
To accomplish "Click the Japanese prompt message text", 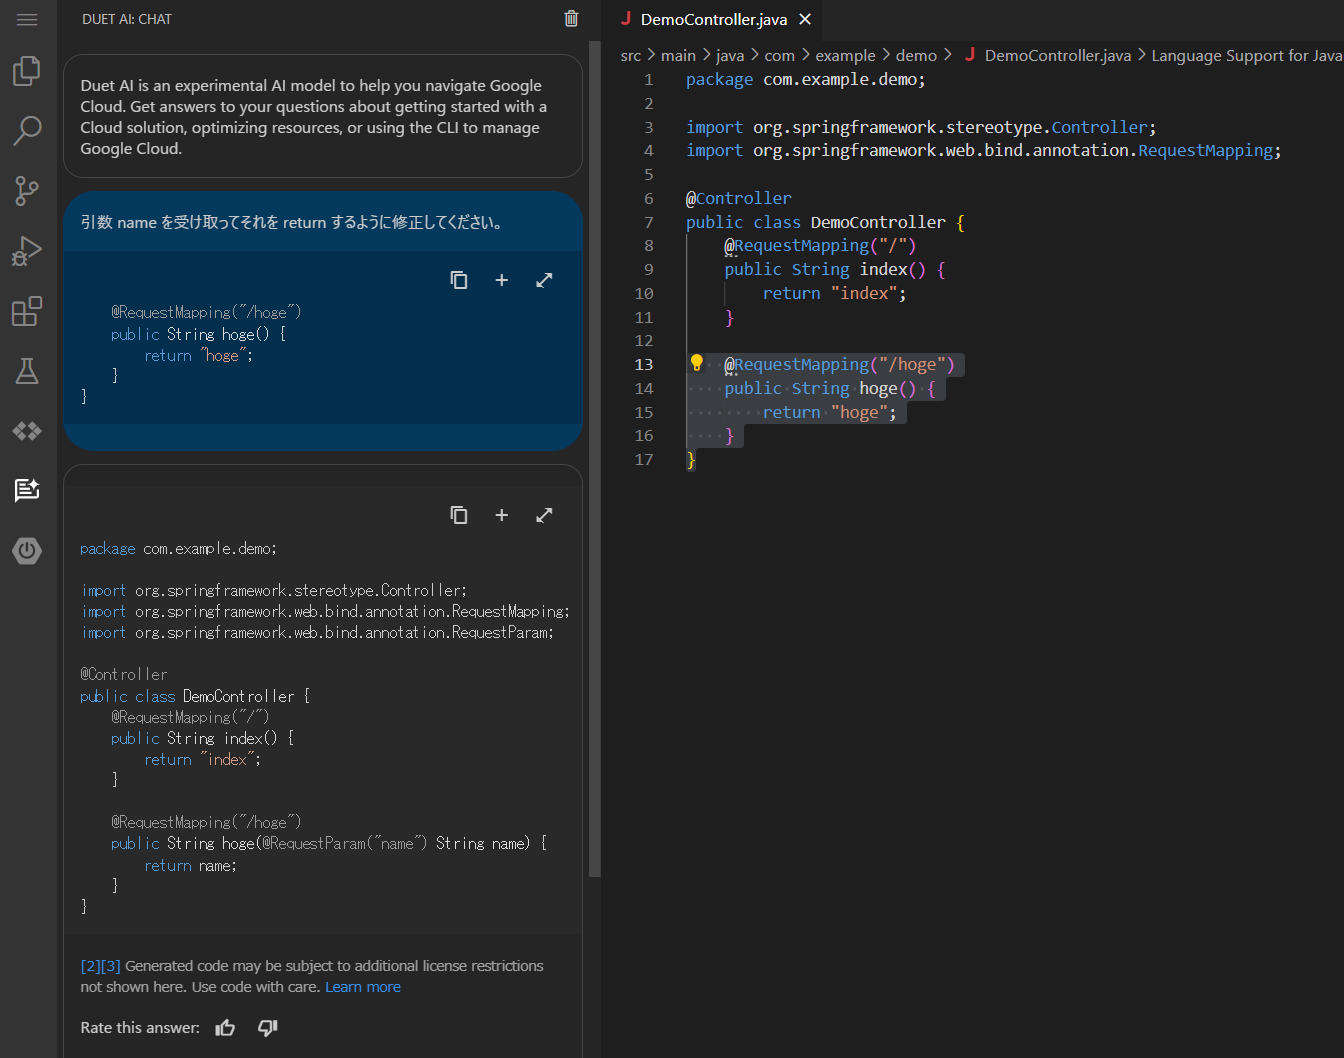I will point(291,222).
